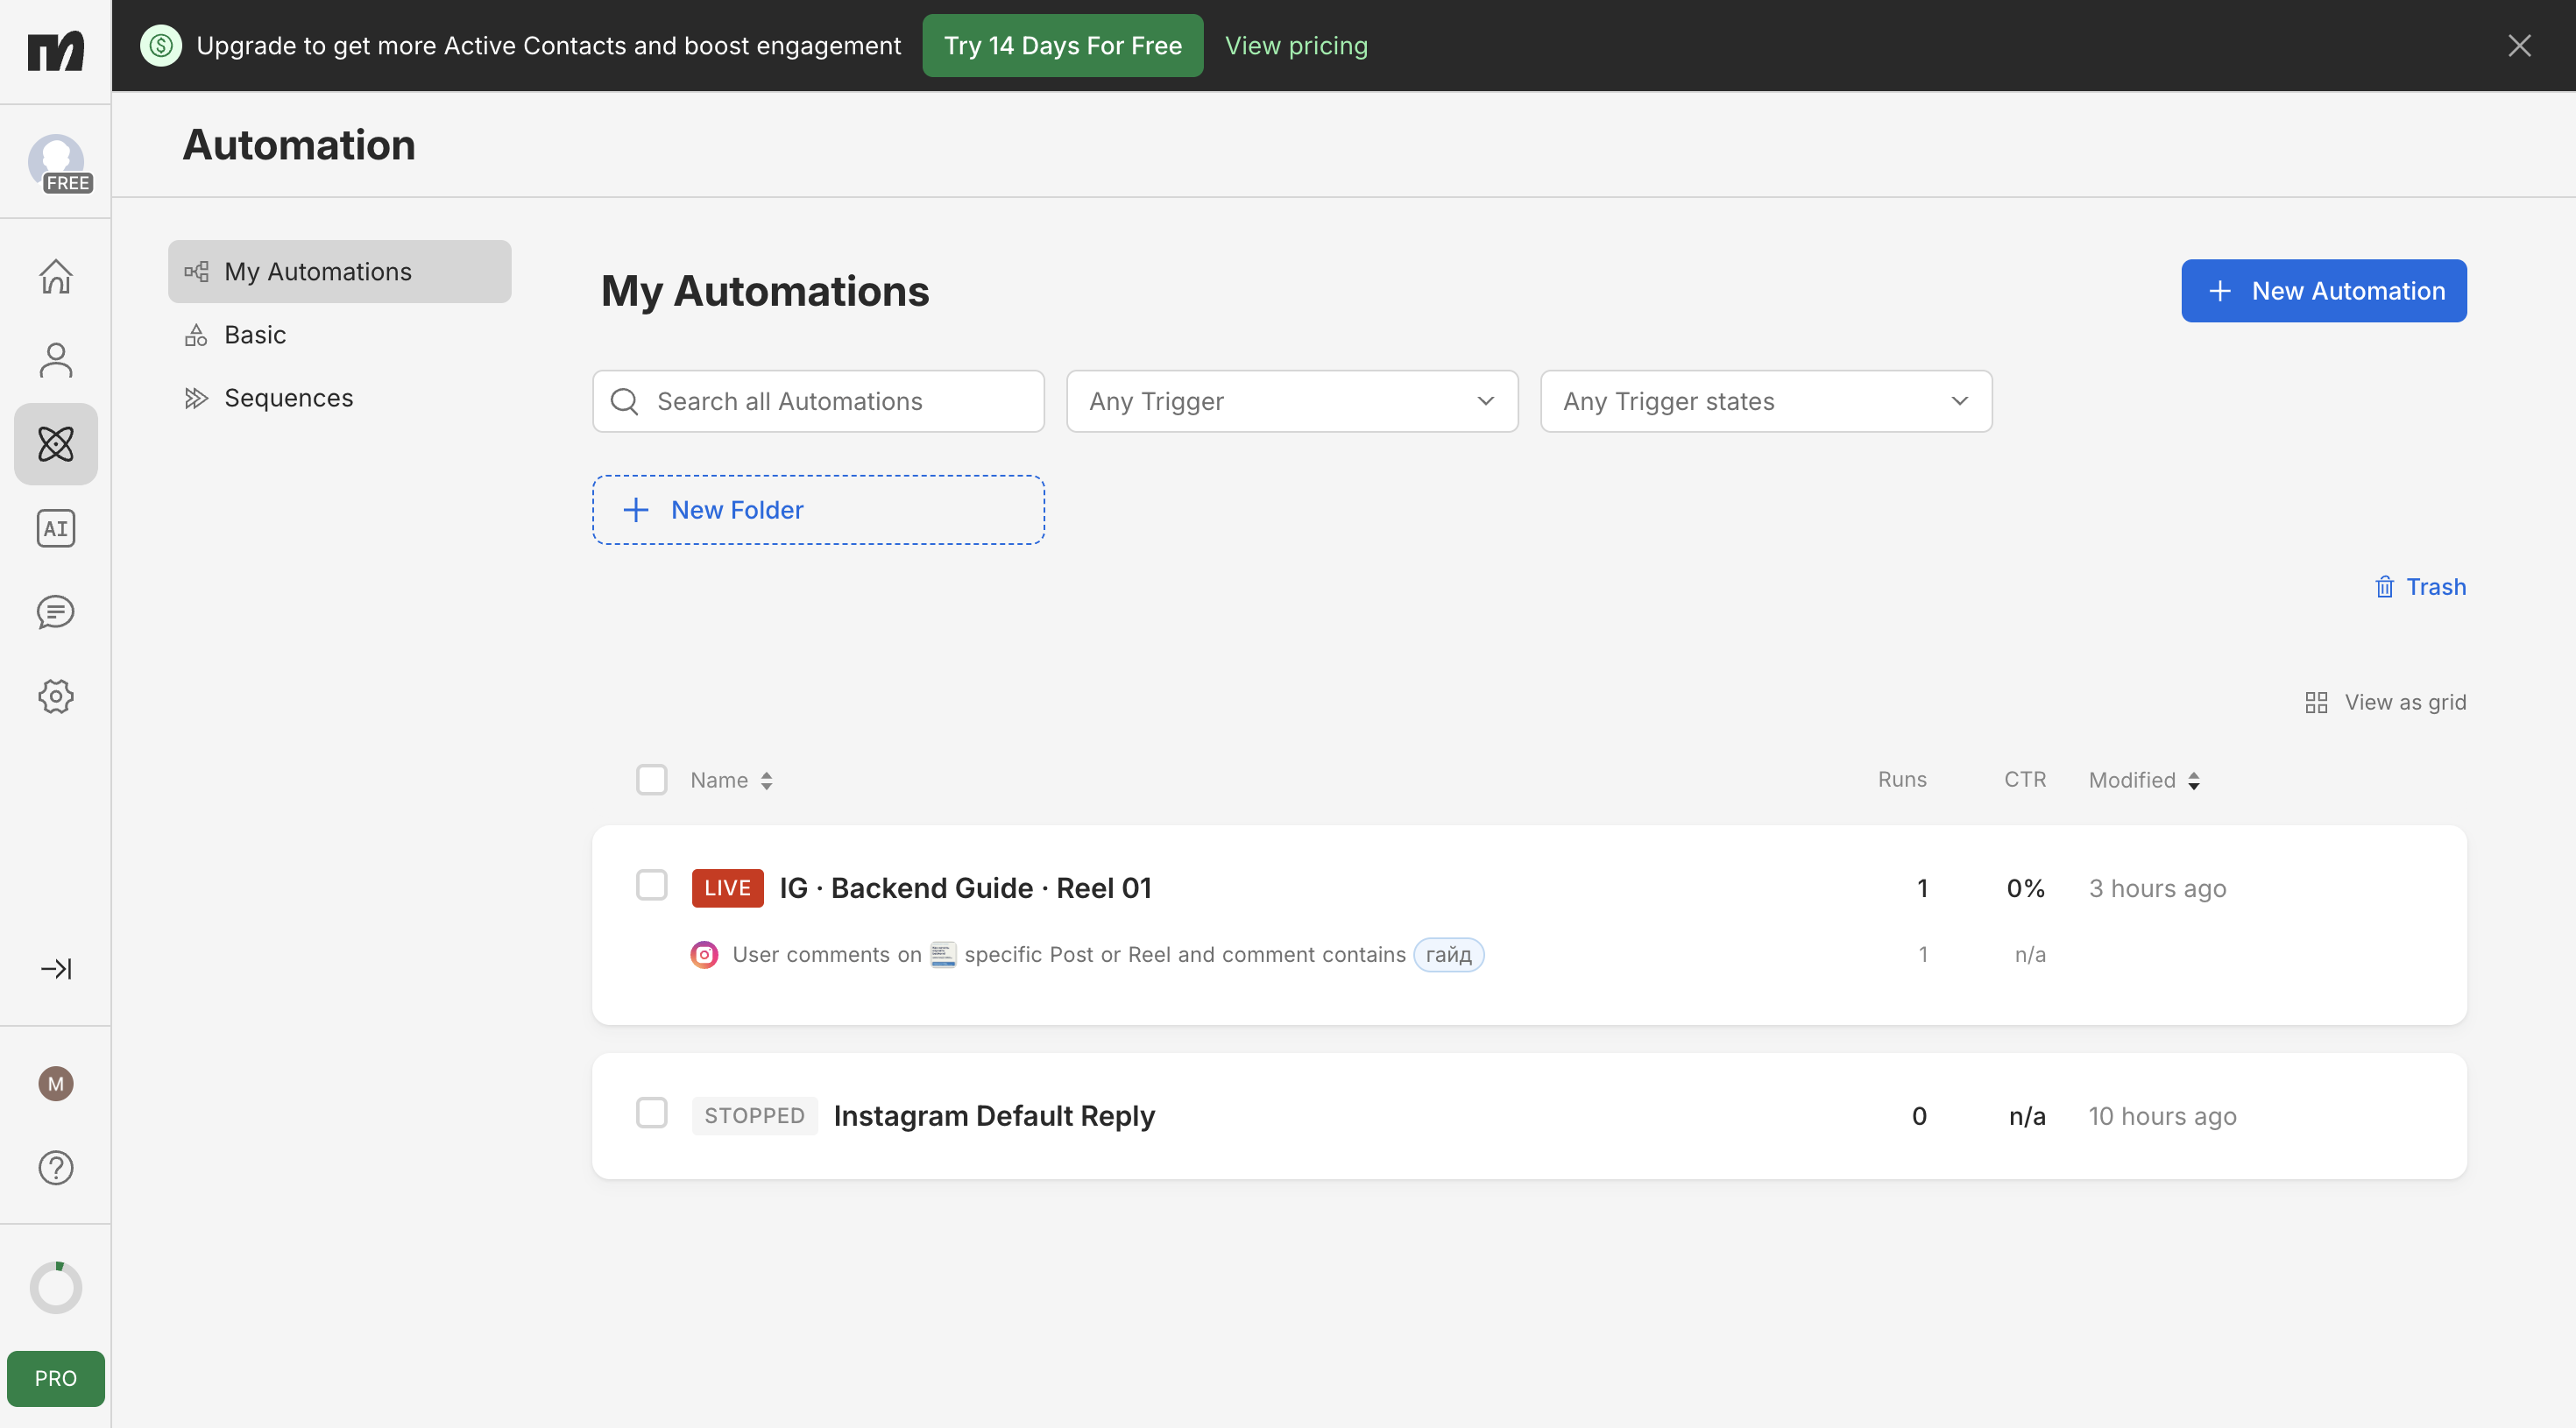Open the Help question mark icon
The image size is (2576, 1428).
[x=56, y=1167]
